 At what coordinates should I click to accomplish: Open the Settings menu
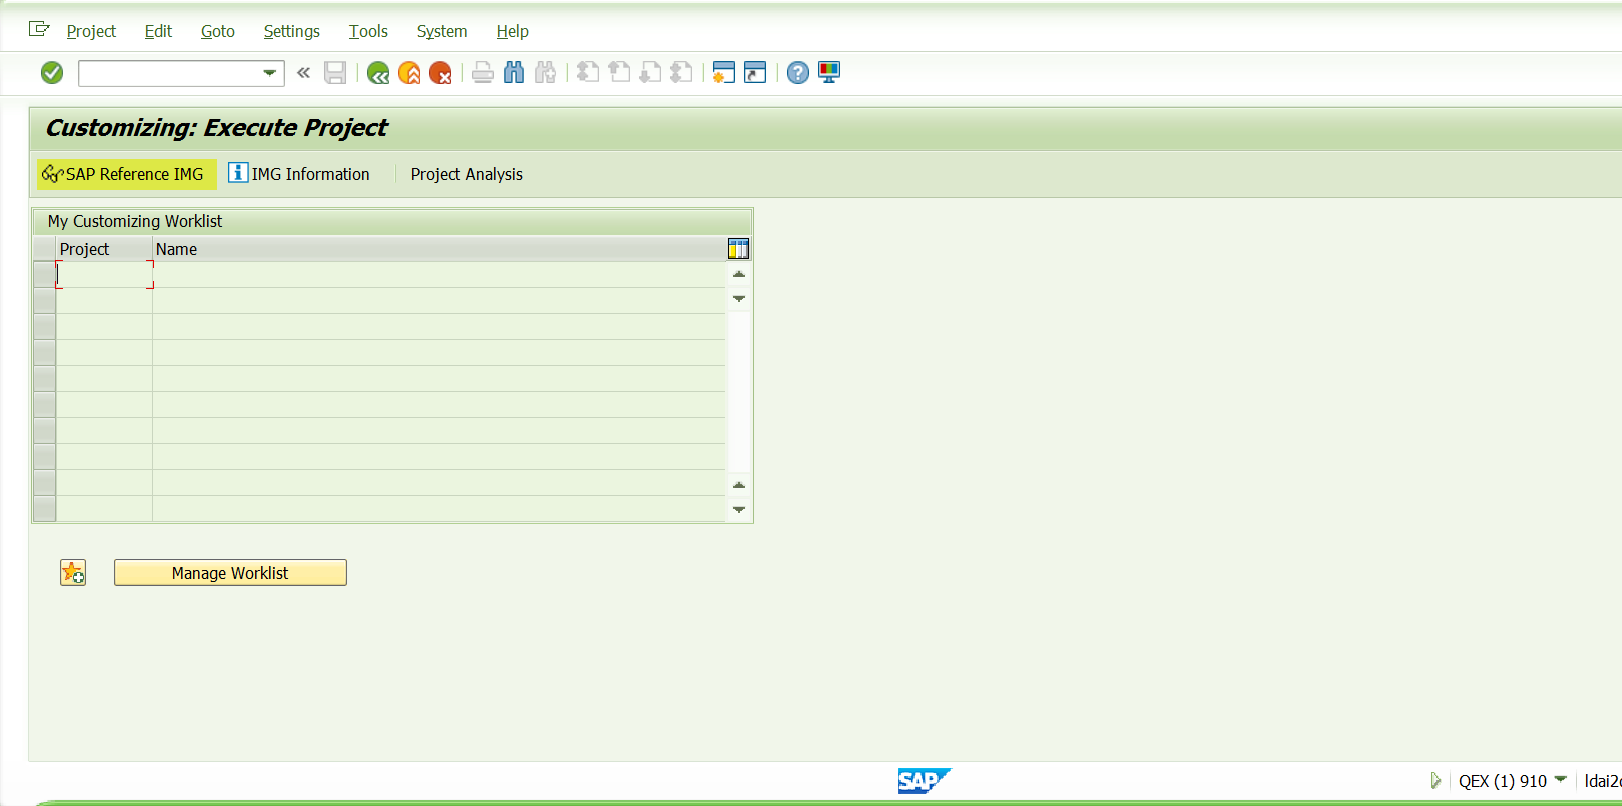[x=292, y=31]
